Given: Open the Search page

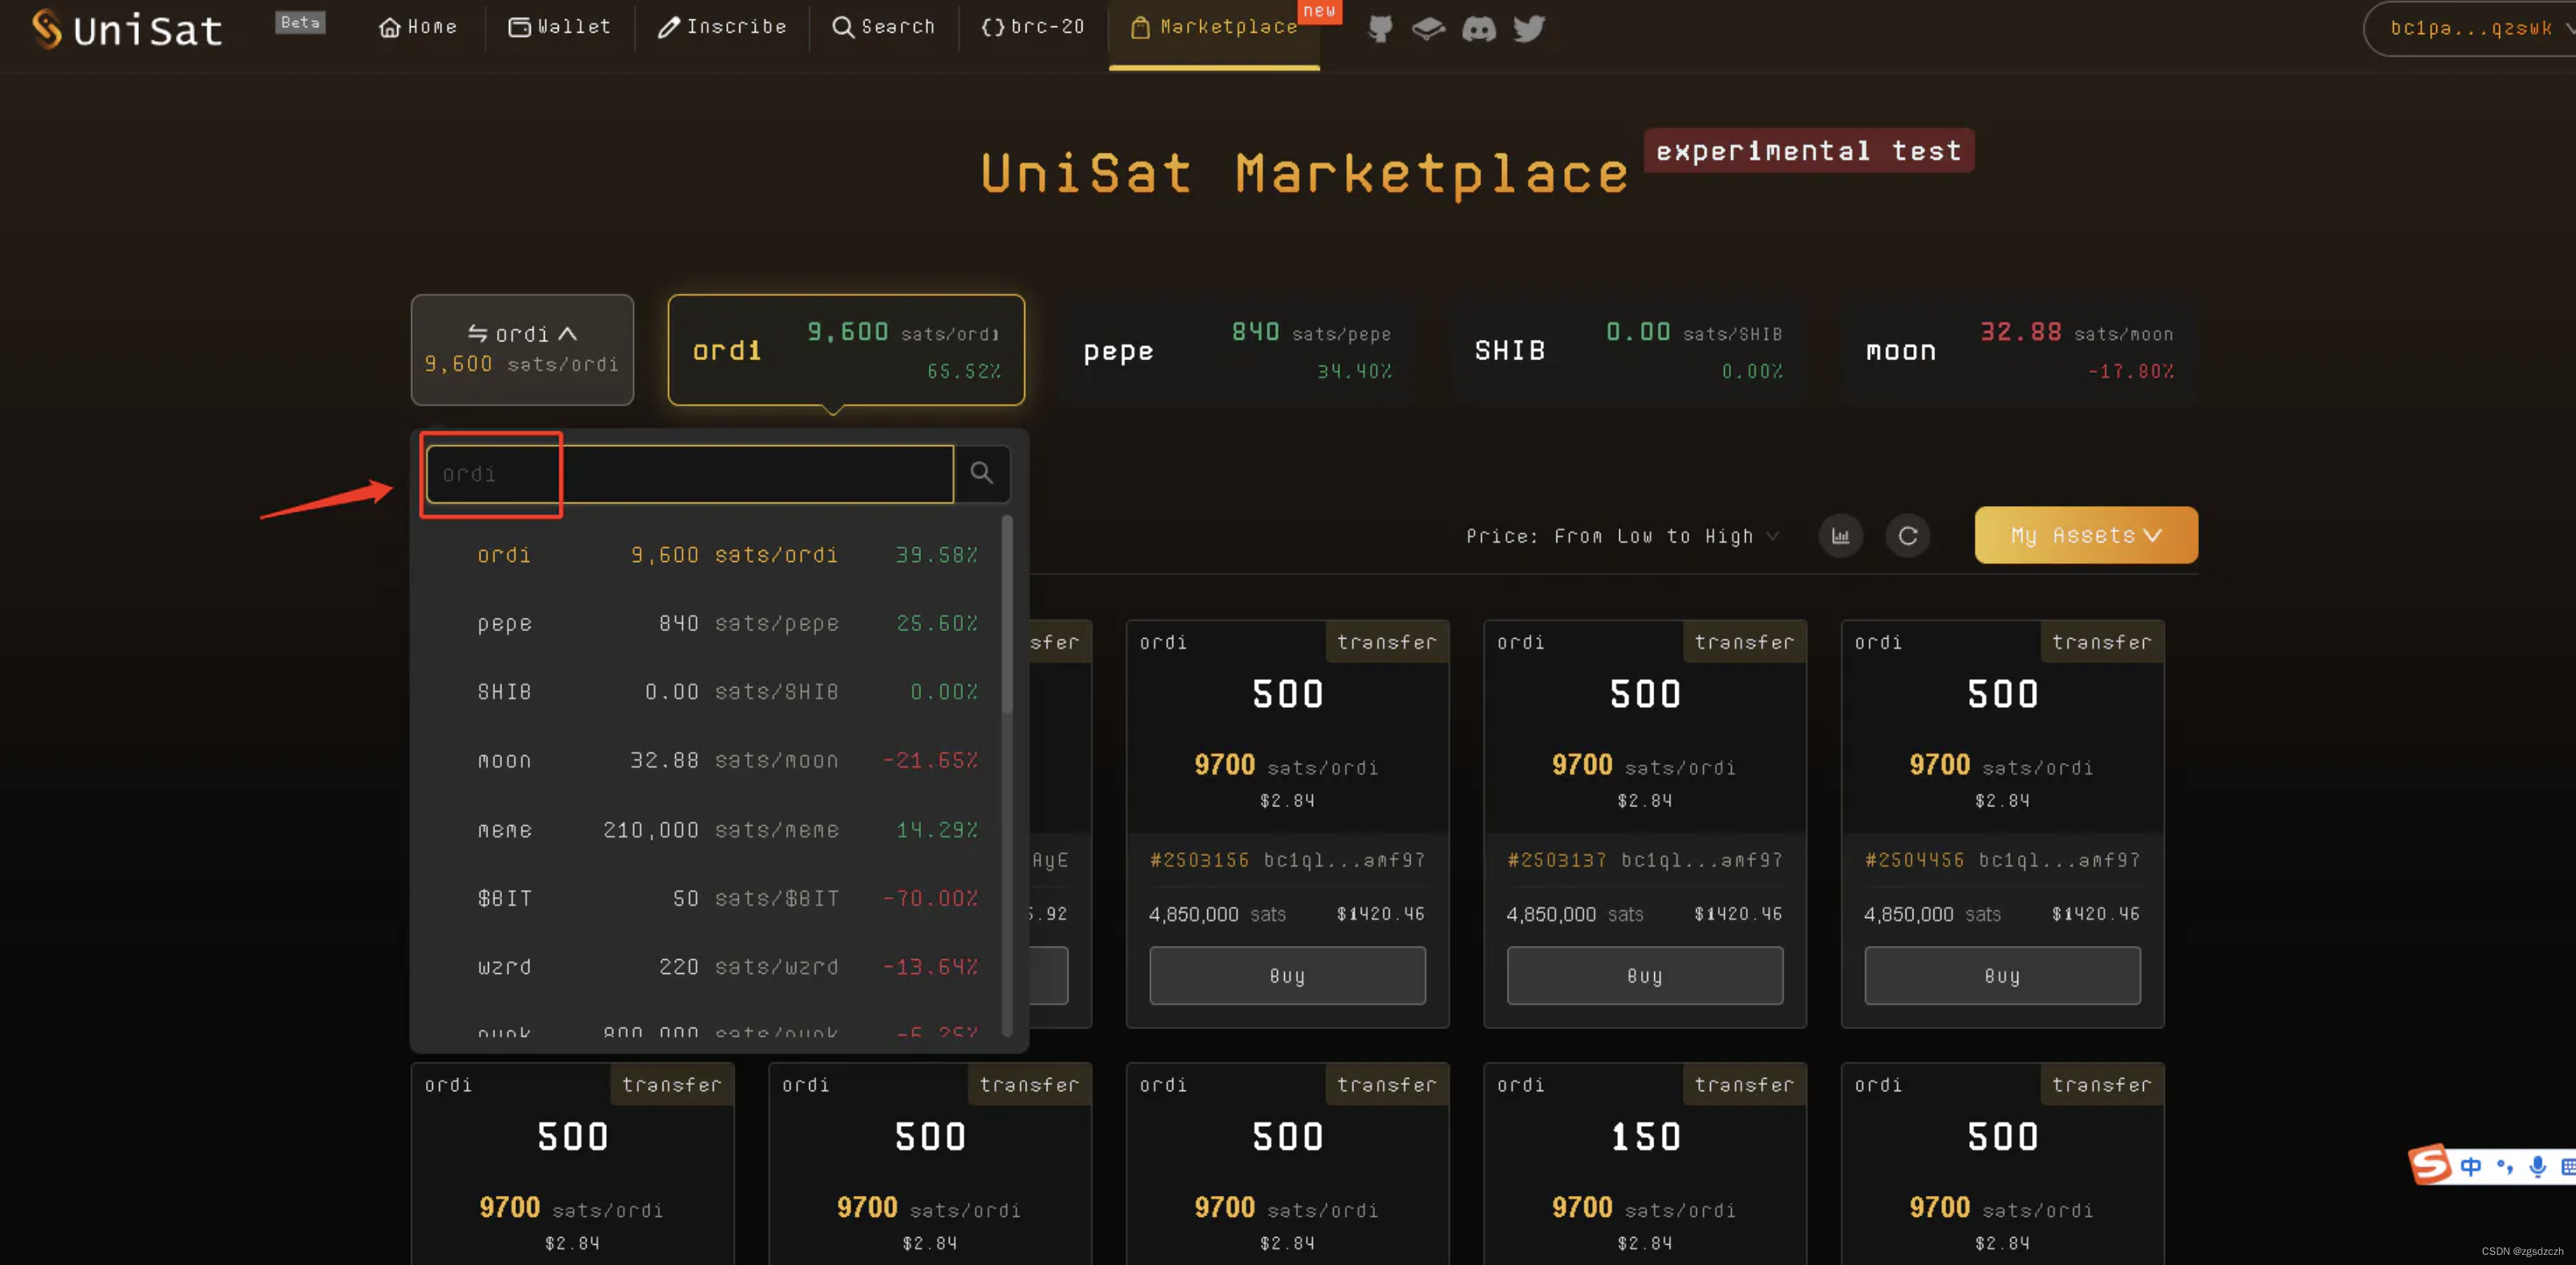Looking at the screenshot, I should tap(884, 27).
